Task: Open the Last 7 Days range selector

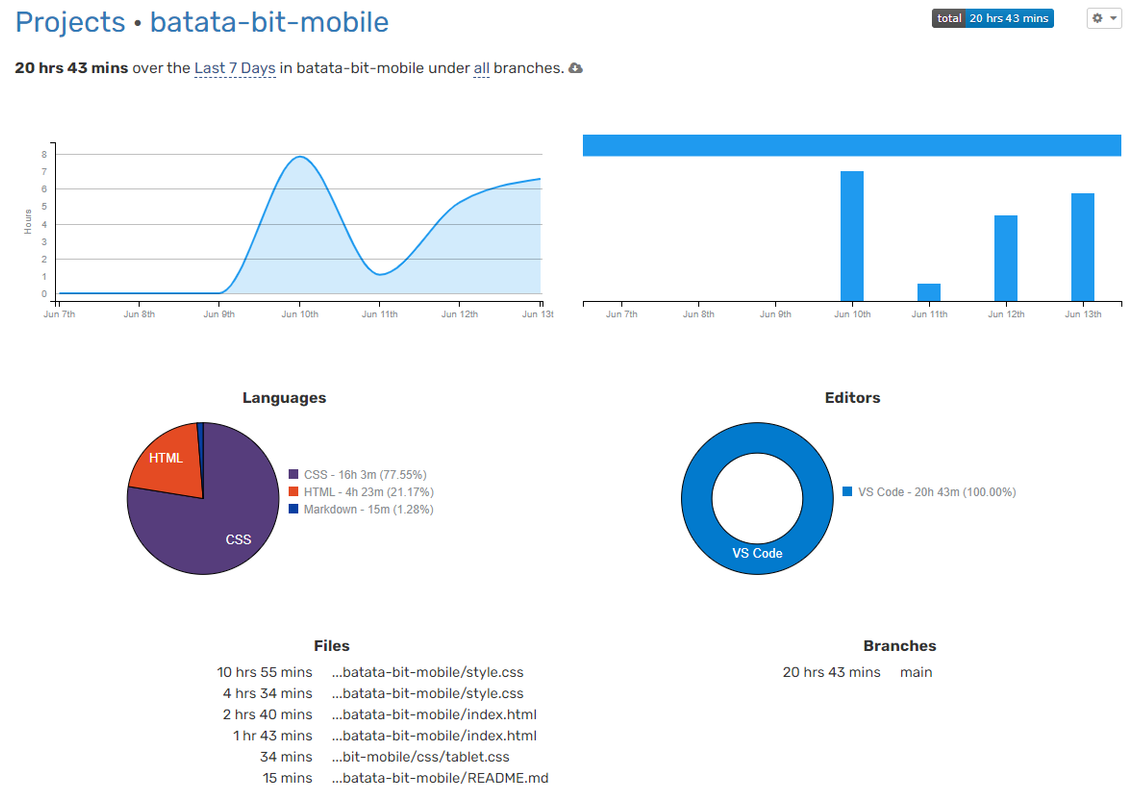Action: [x=235, y=68]
